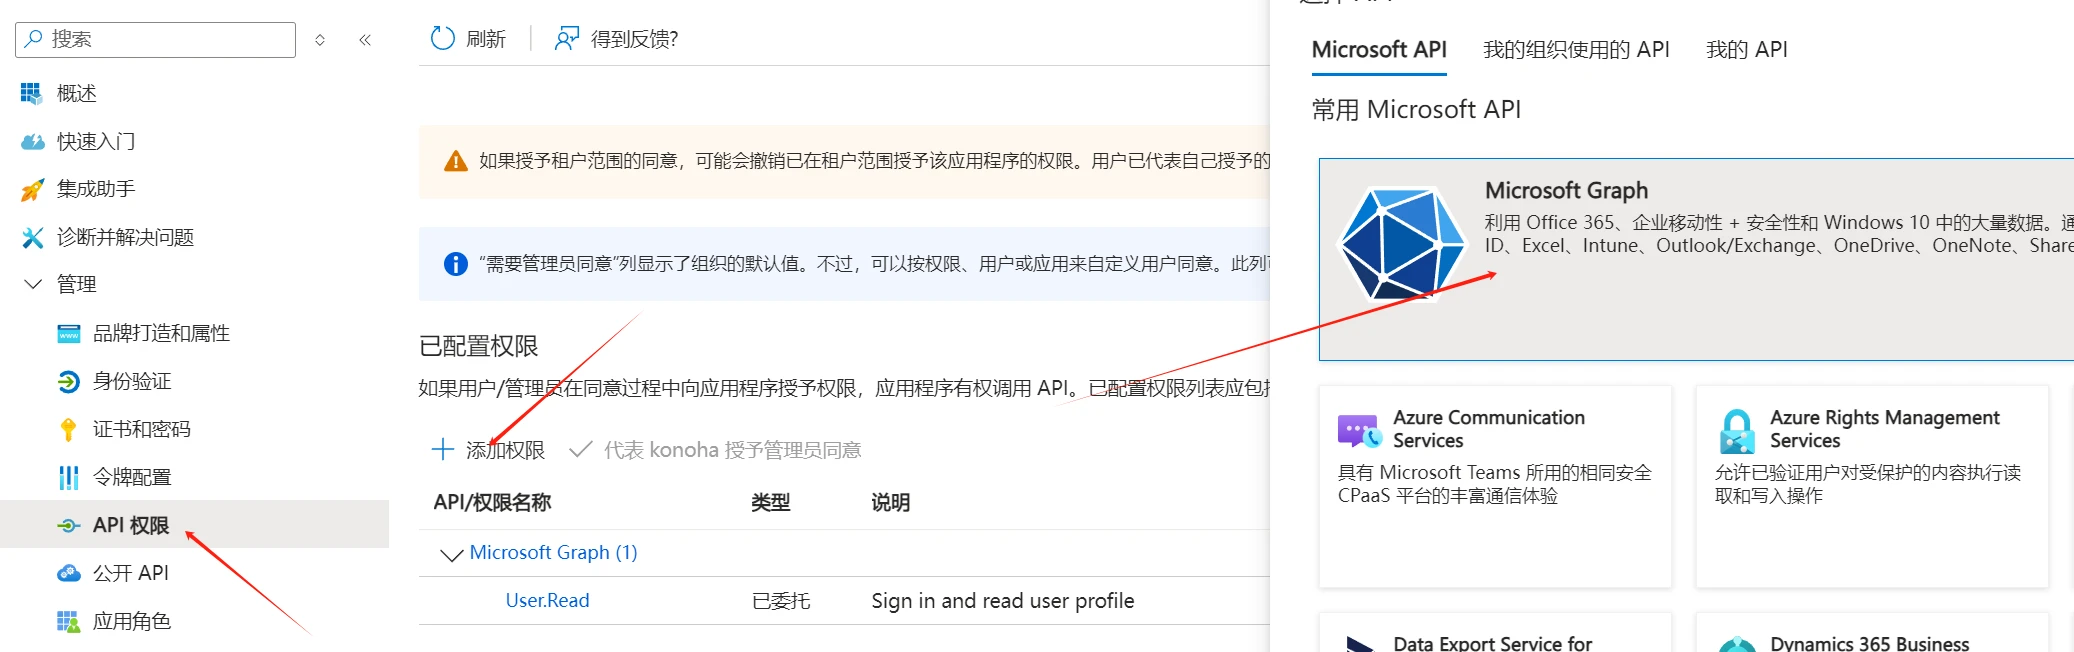Click the checkmark icon beside 授予管理员同意

coord(580,449)
